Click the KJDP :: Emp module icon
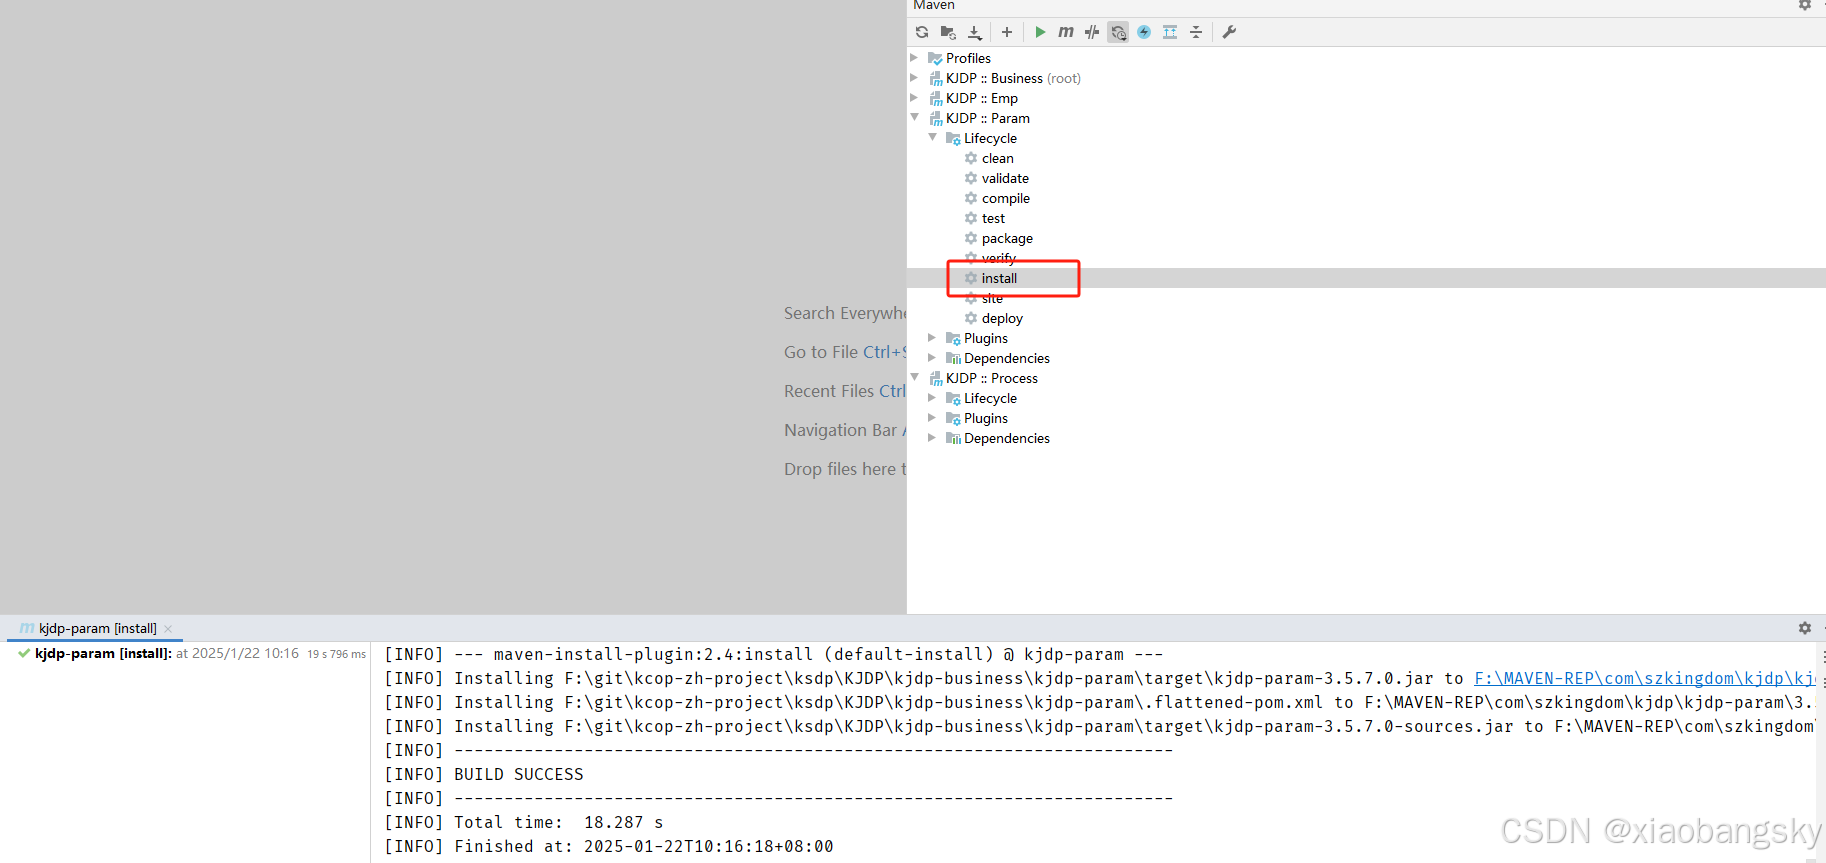Screen dimensions: 1826x863 935,98
